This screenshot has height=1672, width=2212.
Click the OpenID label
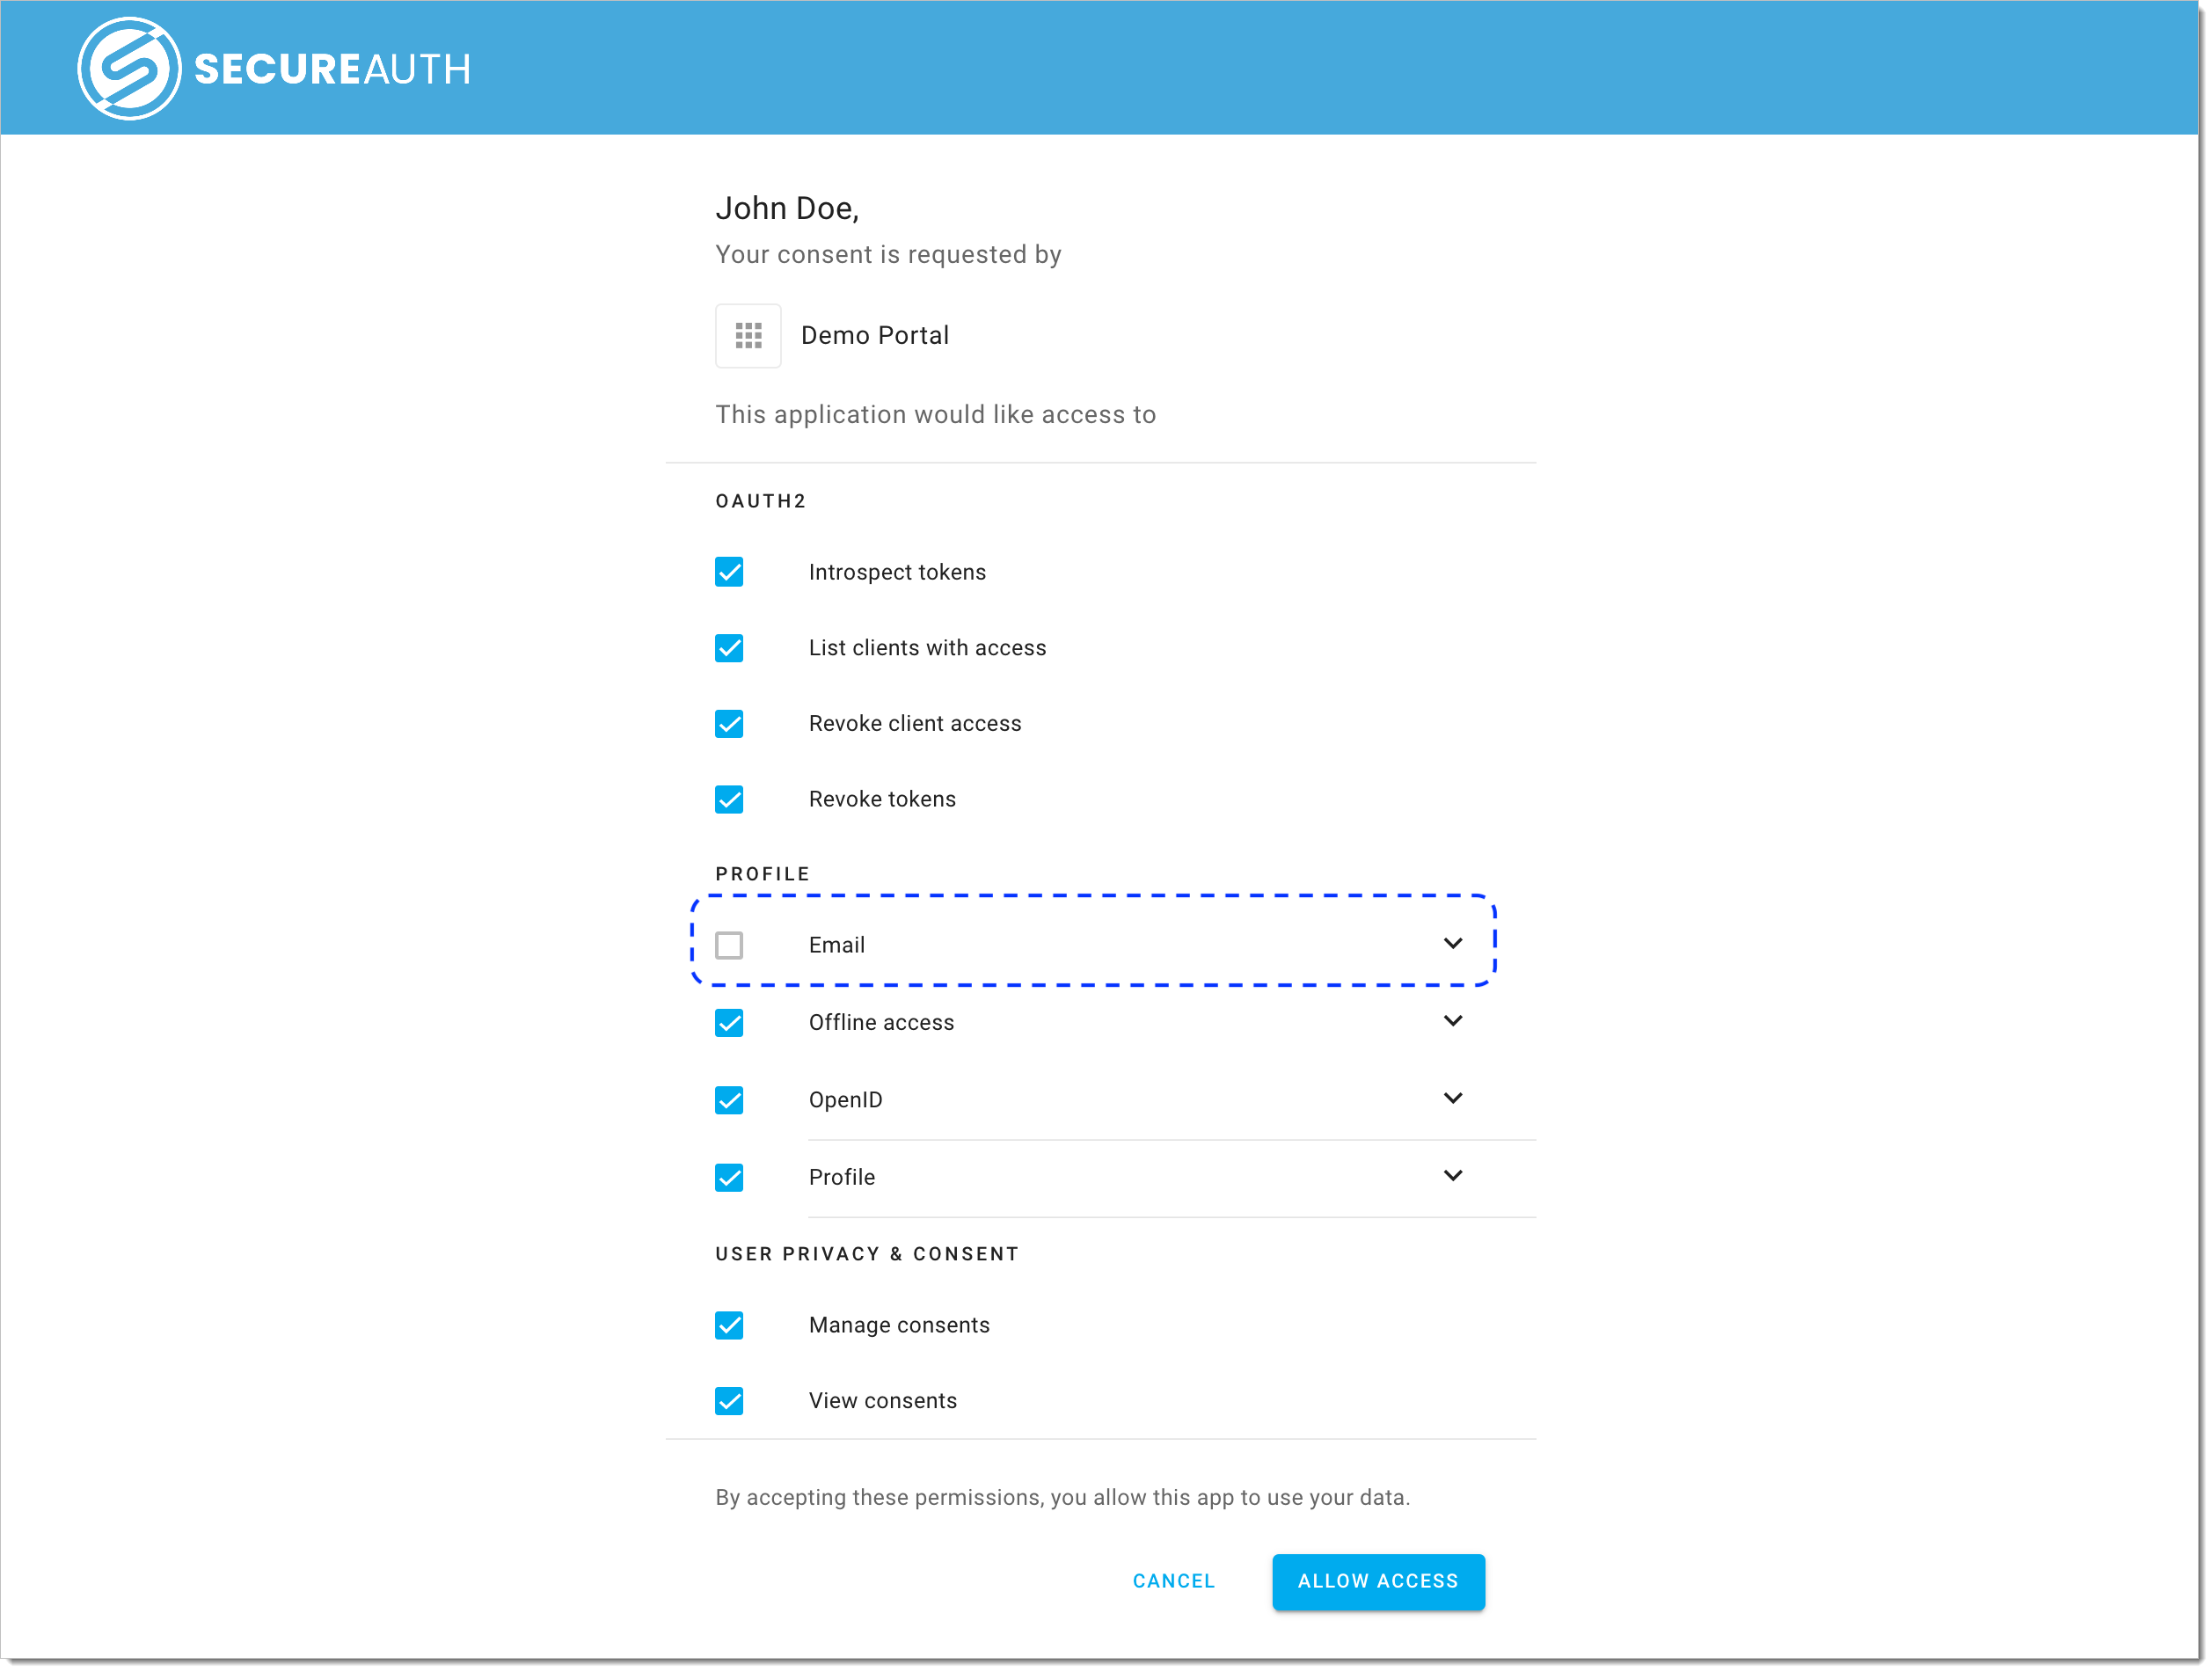846,1101
